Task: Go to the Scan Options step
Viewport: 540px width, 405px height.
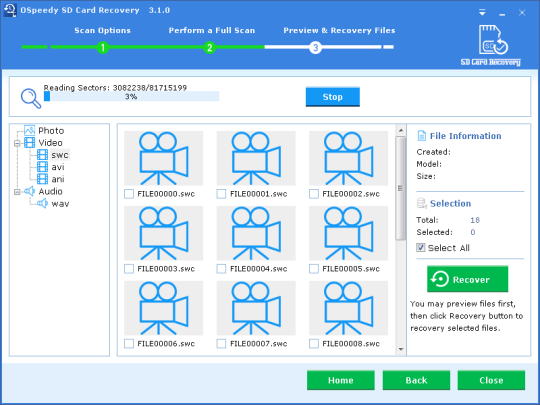Action: coord(103,30)
